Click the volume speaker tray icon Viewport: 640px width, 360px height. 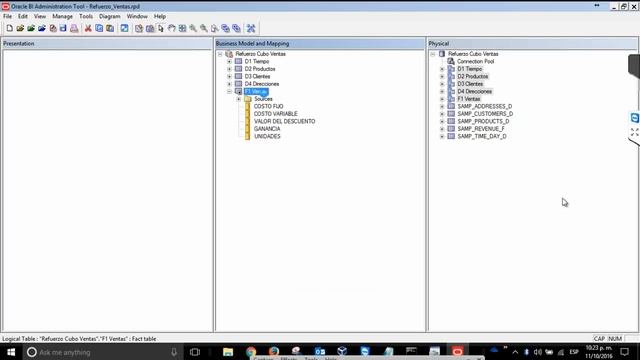click(538, 352)
